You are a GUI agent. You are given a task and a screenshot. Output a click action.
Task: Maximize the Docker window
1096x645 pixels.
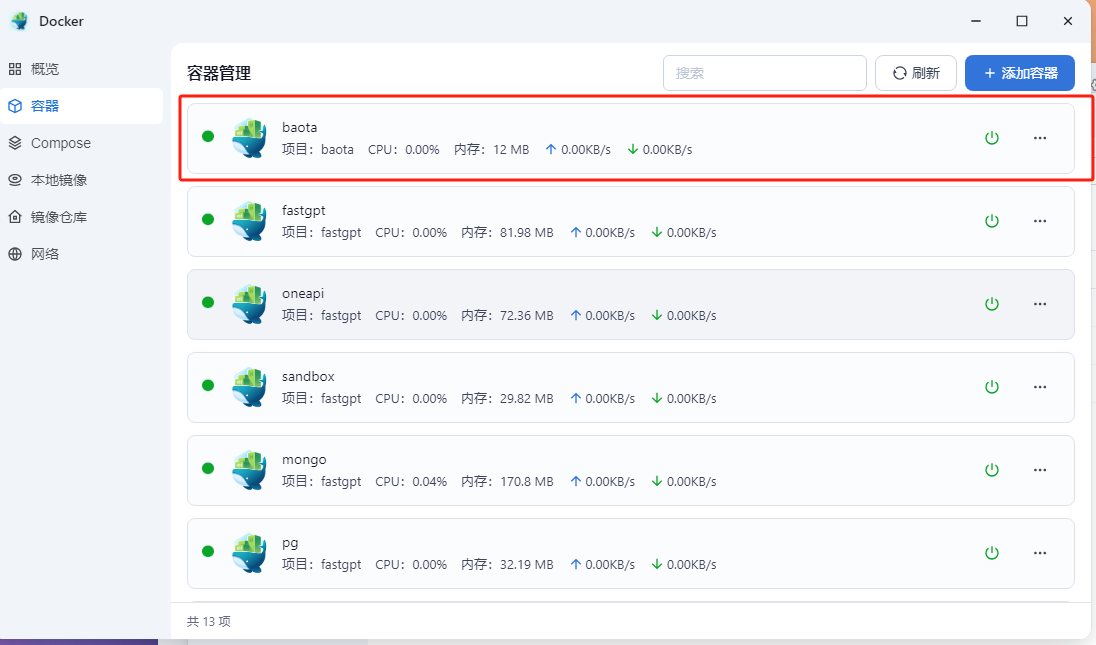[x=1021, y=21]
